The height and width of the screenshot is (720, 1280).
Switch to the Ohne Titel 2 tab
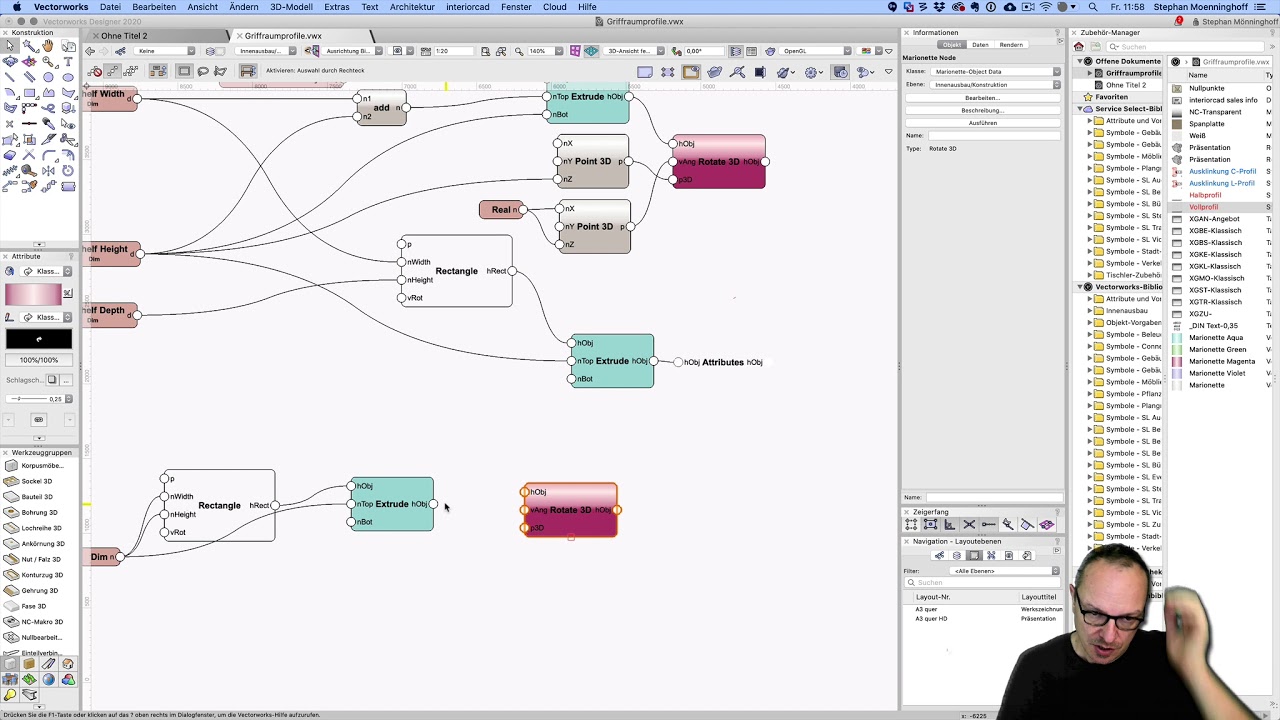(x=124, y=36)
